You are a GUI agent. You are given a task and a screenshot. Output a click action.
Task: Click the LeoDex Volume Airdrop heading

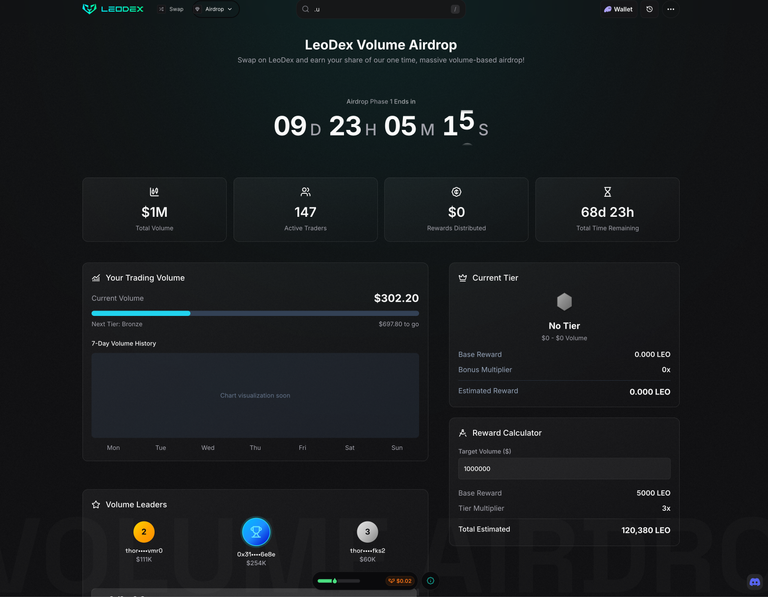coord(381,45)
